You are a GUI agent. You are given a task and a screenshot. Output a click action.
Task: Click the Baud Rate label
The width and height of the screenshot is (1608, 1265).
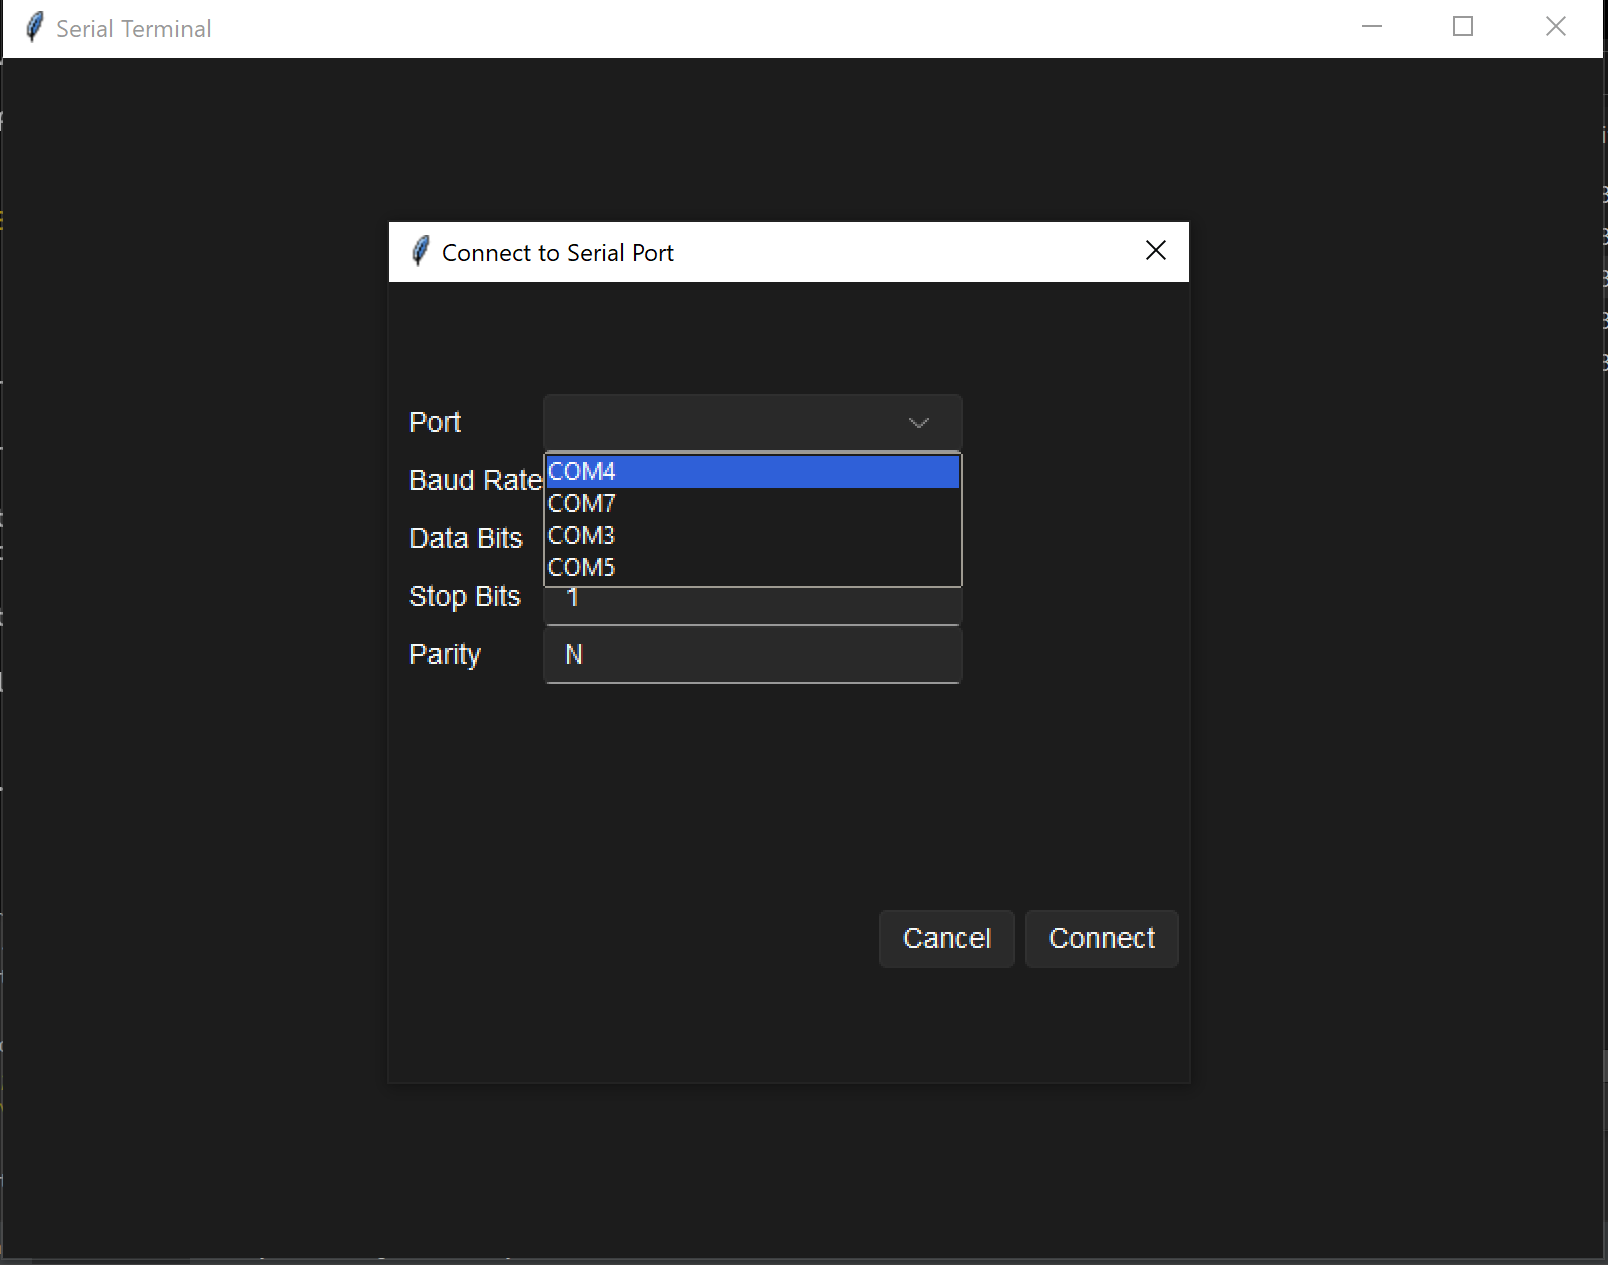[x=476, y=481]
